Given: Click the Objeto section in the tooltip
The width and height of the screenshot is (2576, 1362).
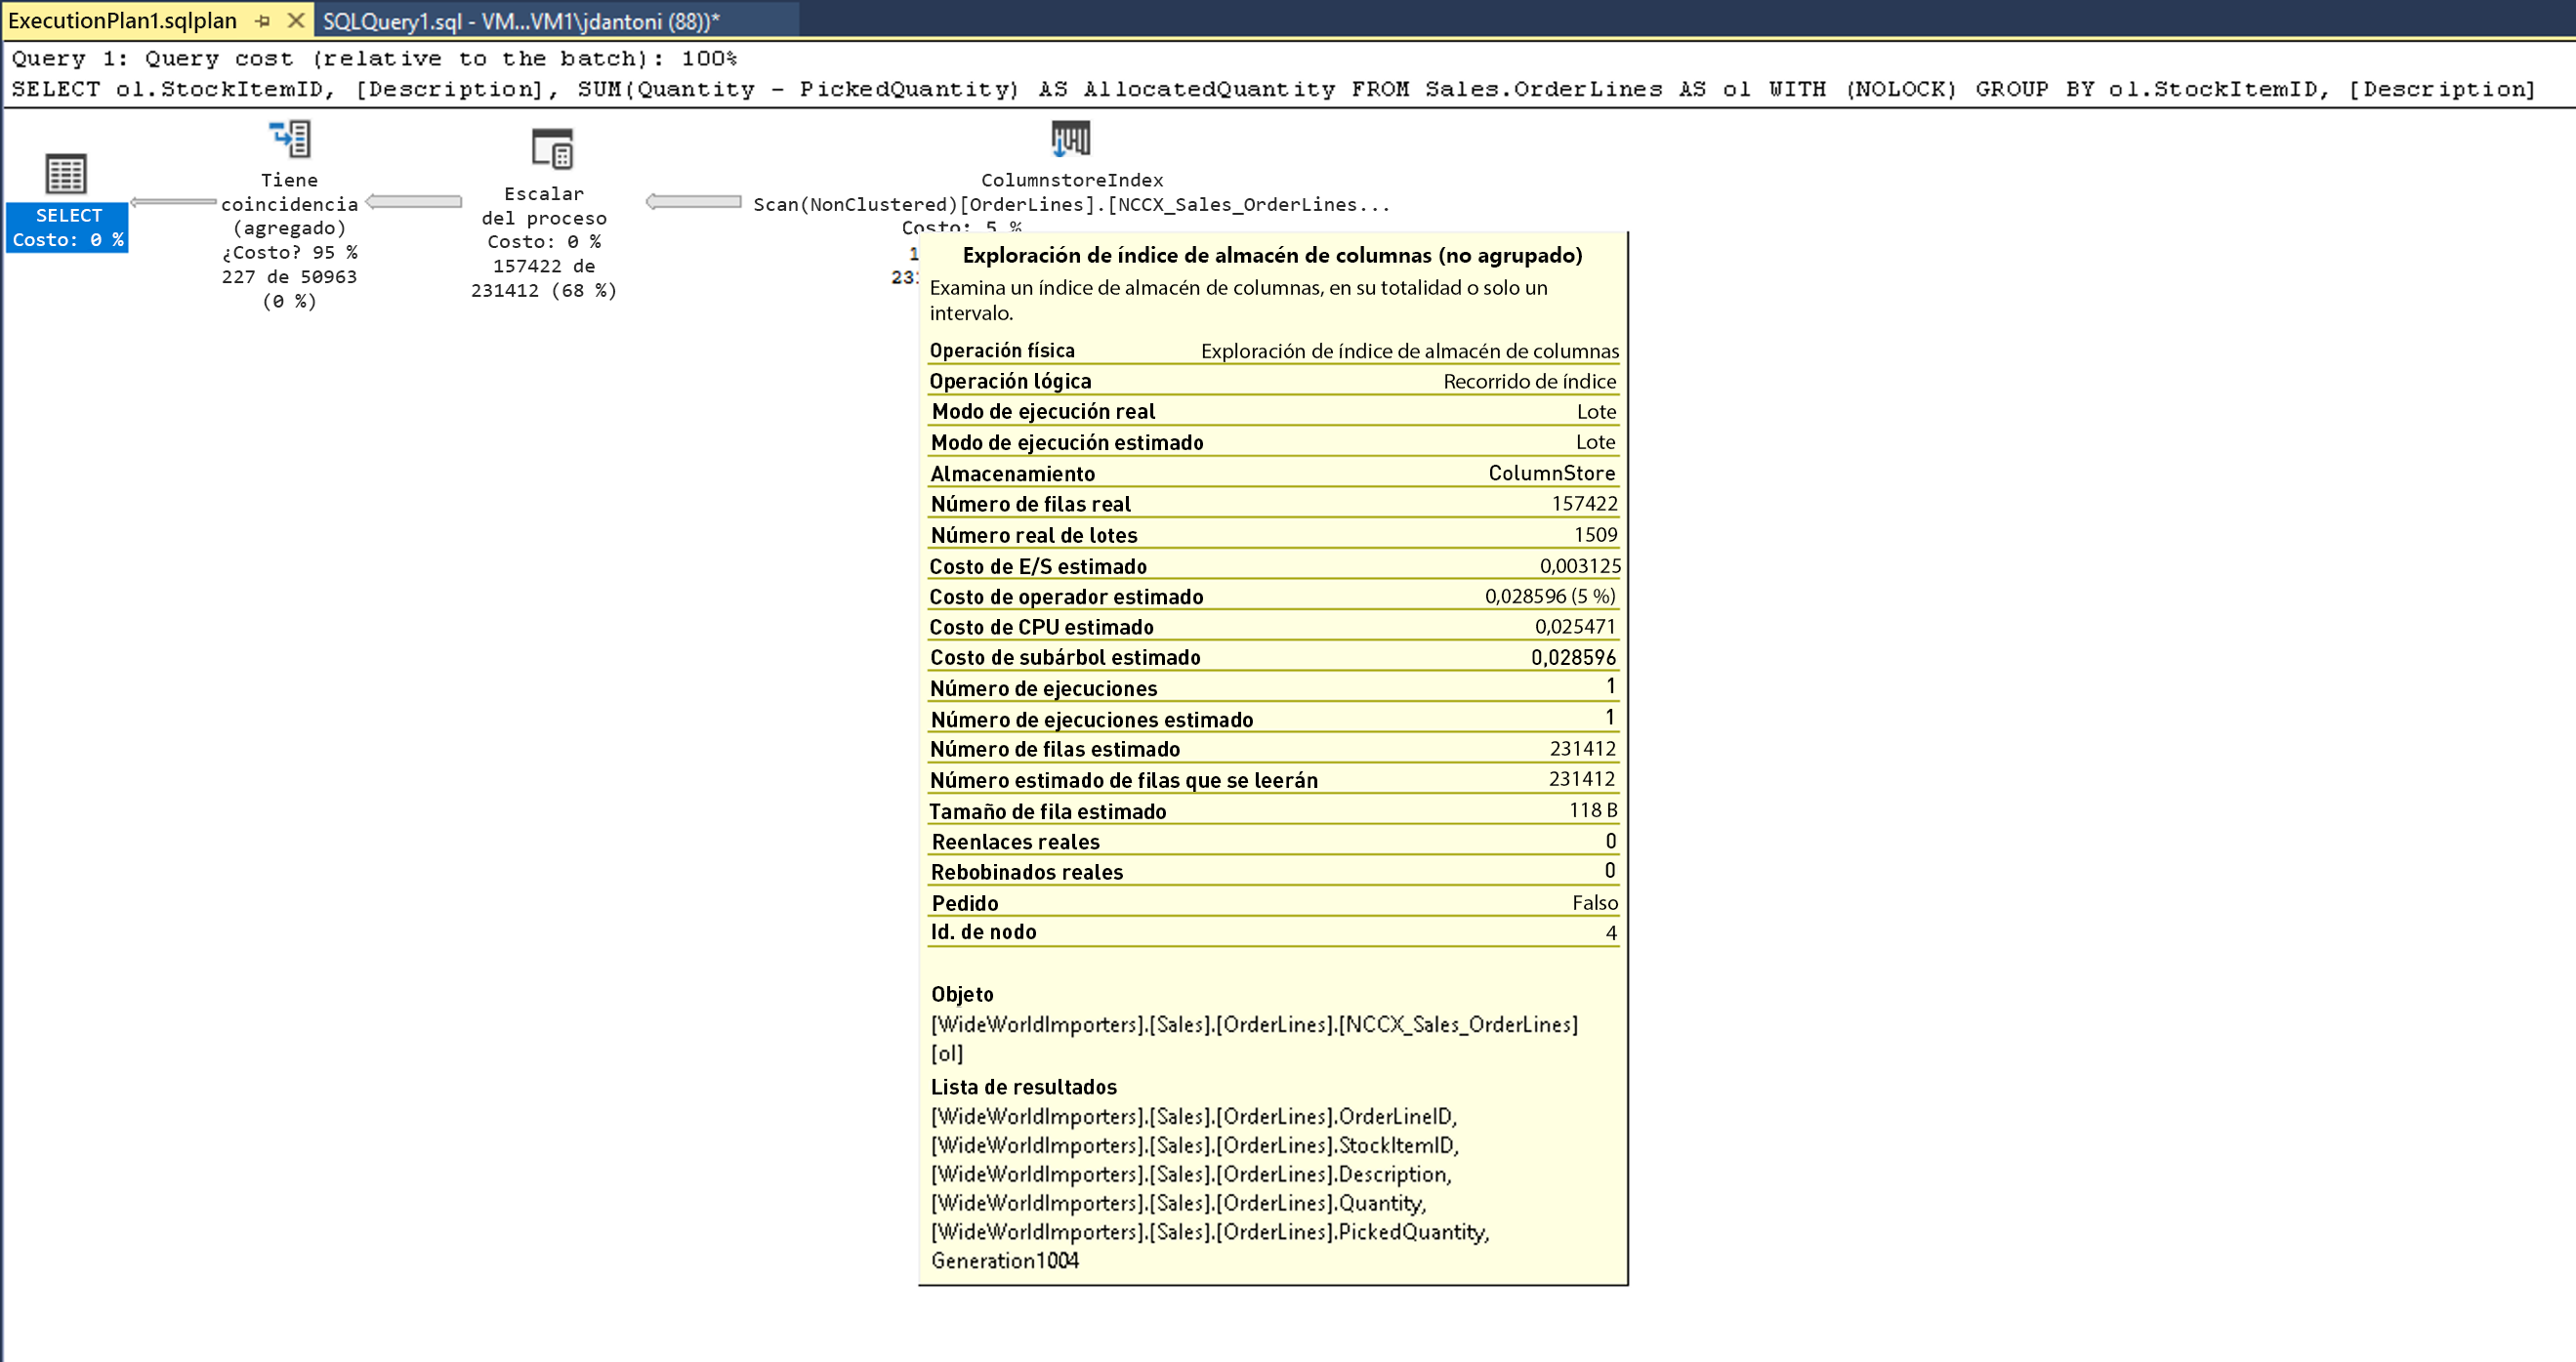Looking at the screenshot, I should click(x=962, y=994).
